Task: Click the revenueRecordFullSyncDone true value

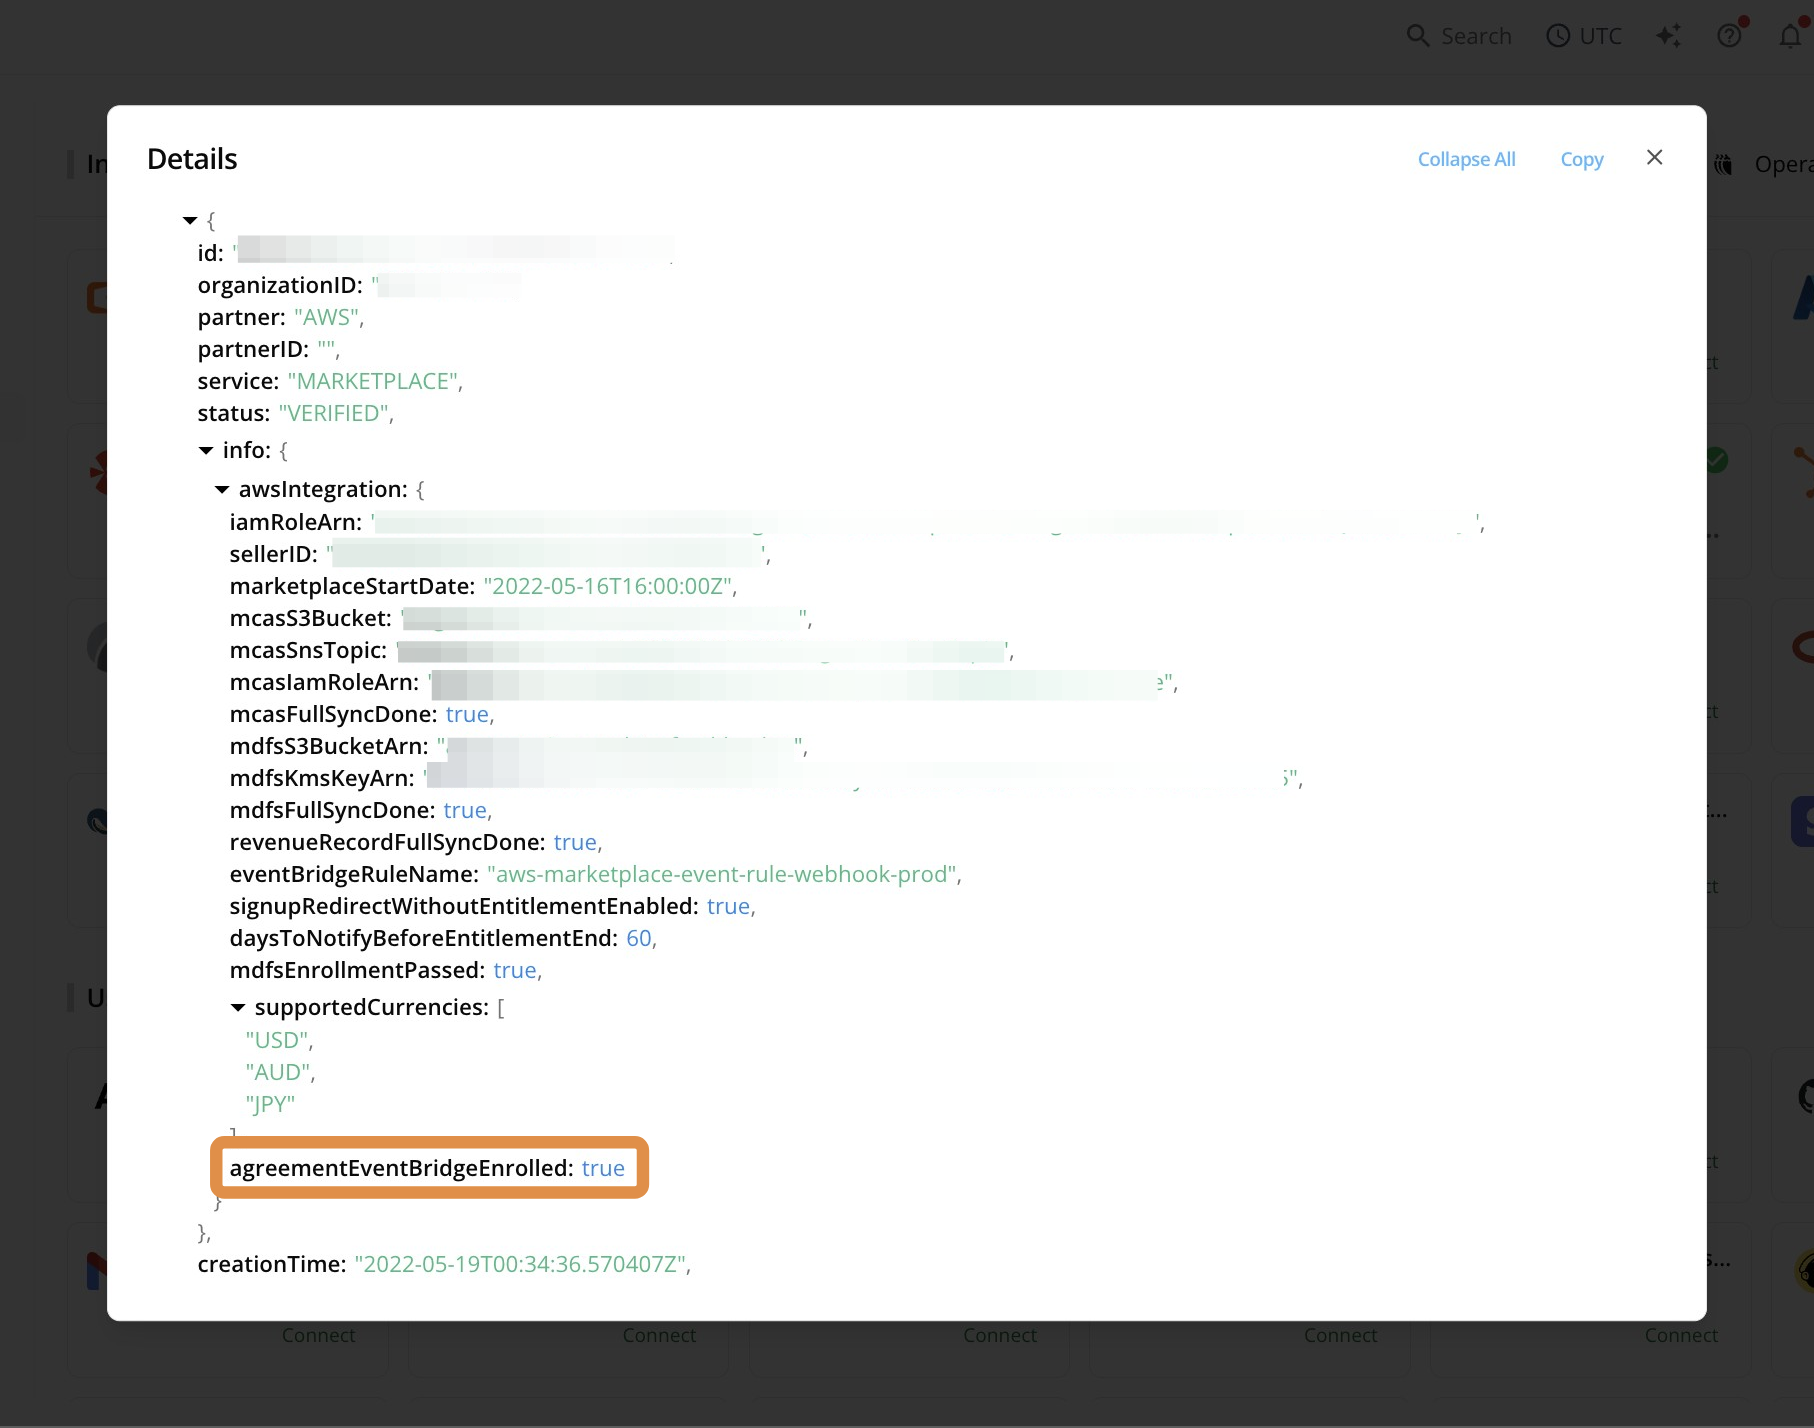Action: tap(575, 843)
